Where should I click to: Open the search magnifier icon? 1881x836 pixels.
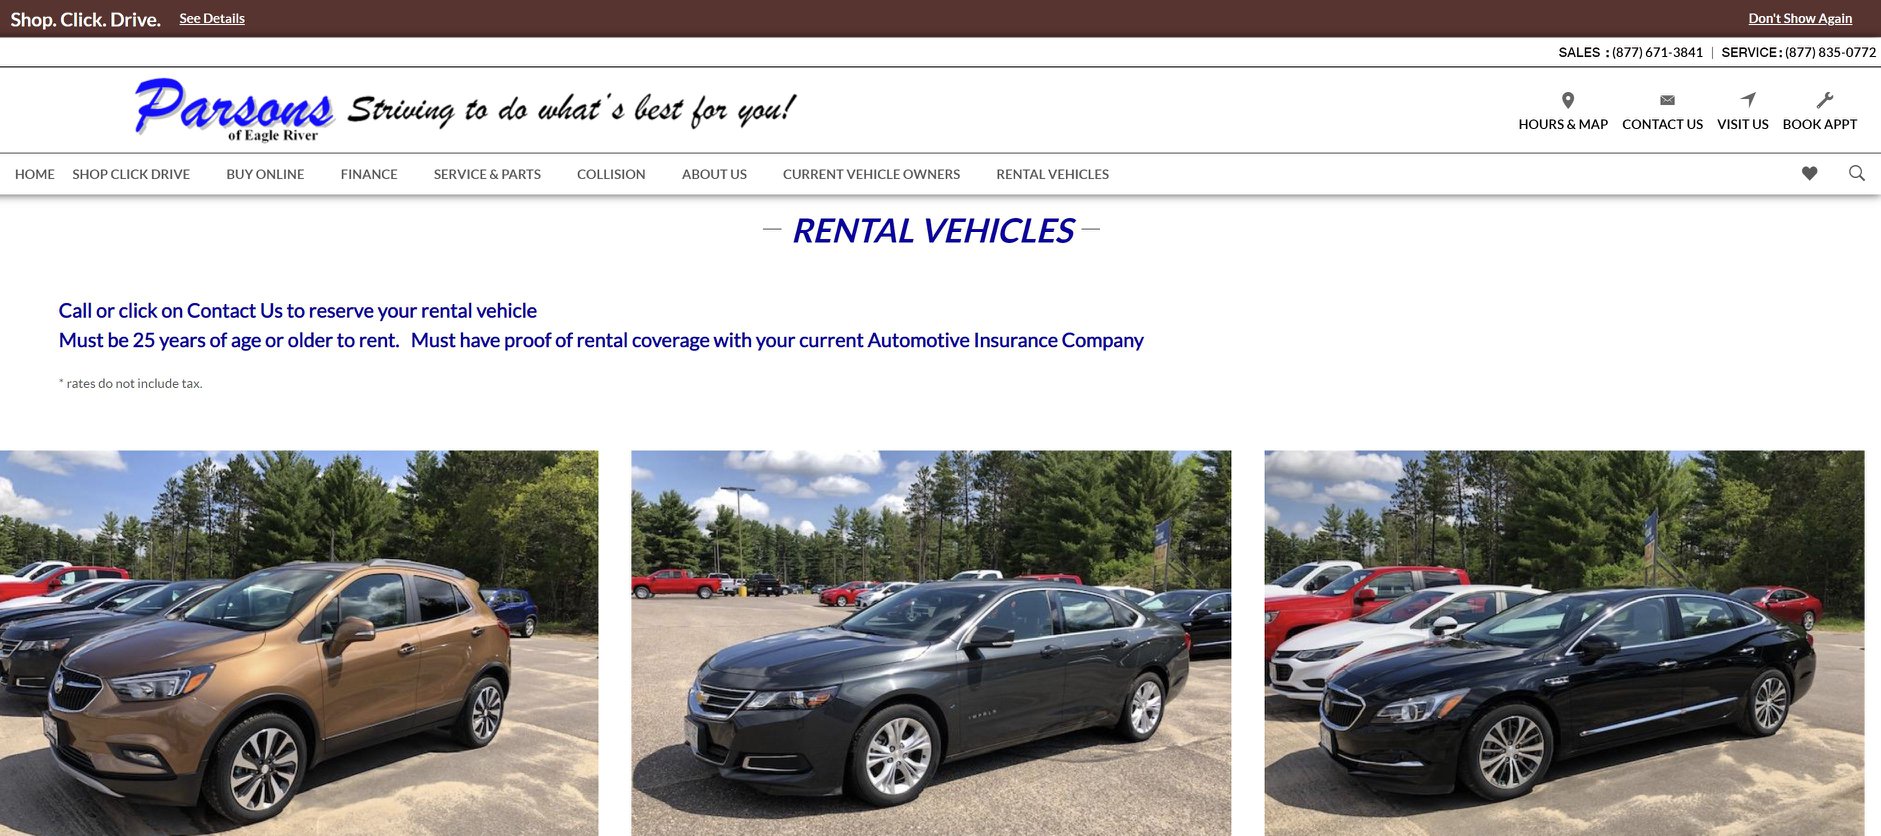point(1856,173)
